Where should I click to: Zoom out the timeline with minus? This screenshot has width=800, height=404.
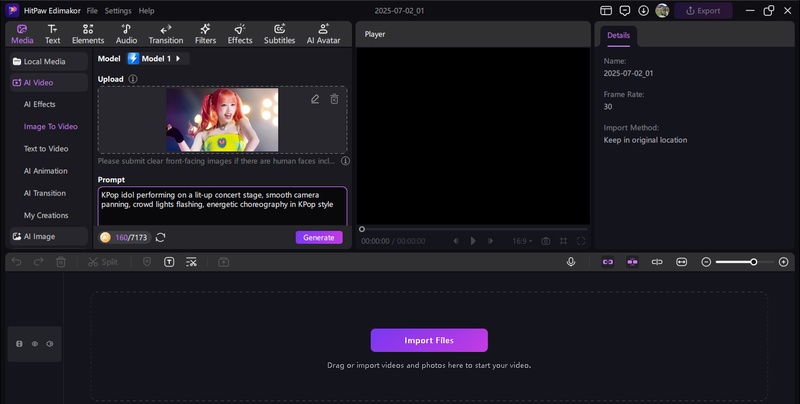pos(706,262)
